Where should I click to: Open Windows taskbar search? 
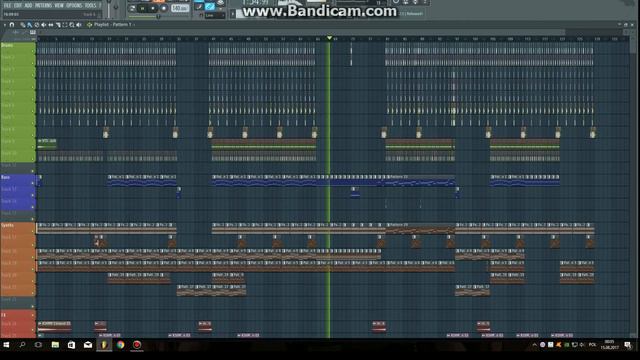point(22,345)
